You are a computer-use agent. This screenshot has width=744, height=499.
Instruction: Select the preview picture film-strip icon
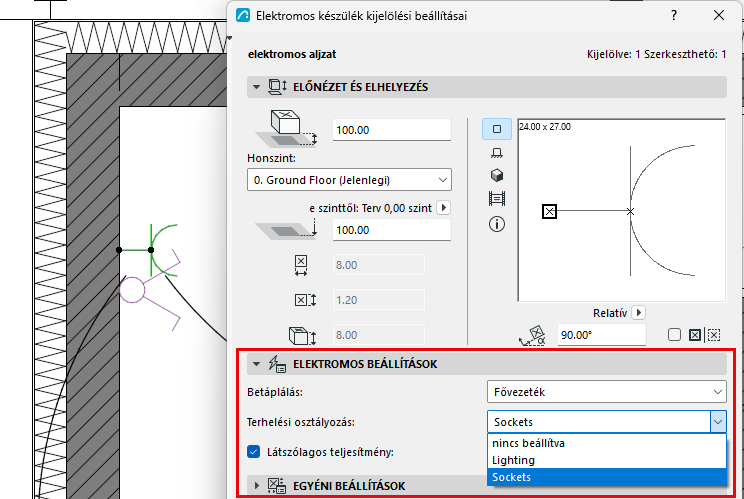coord(497,198)
